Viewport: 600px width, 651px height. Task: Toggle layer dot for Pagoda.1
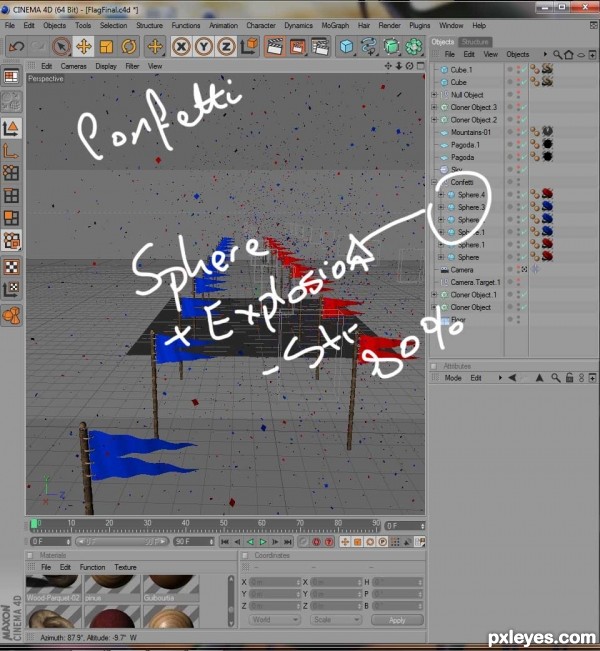click(x=509, y=144)
